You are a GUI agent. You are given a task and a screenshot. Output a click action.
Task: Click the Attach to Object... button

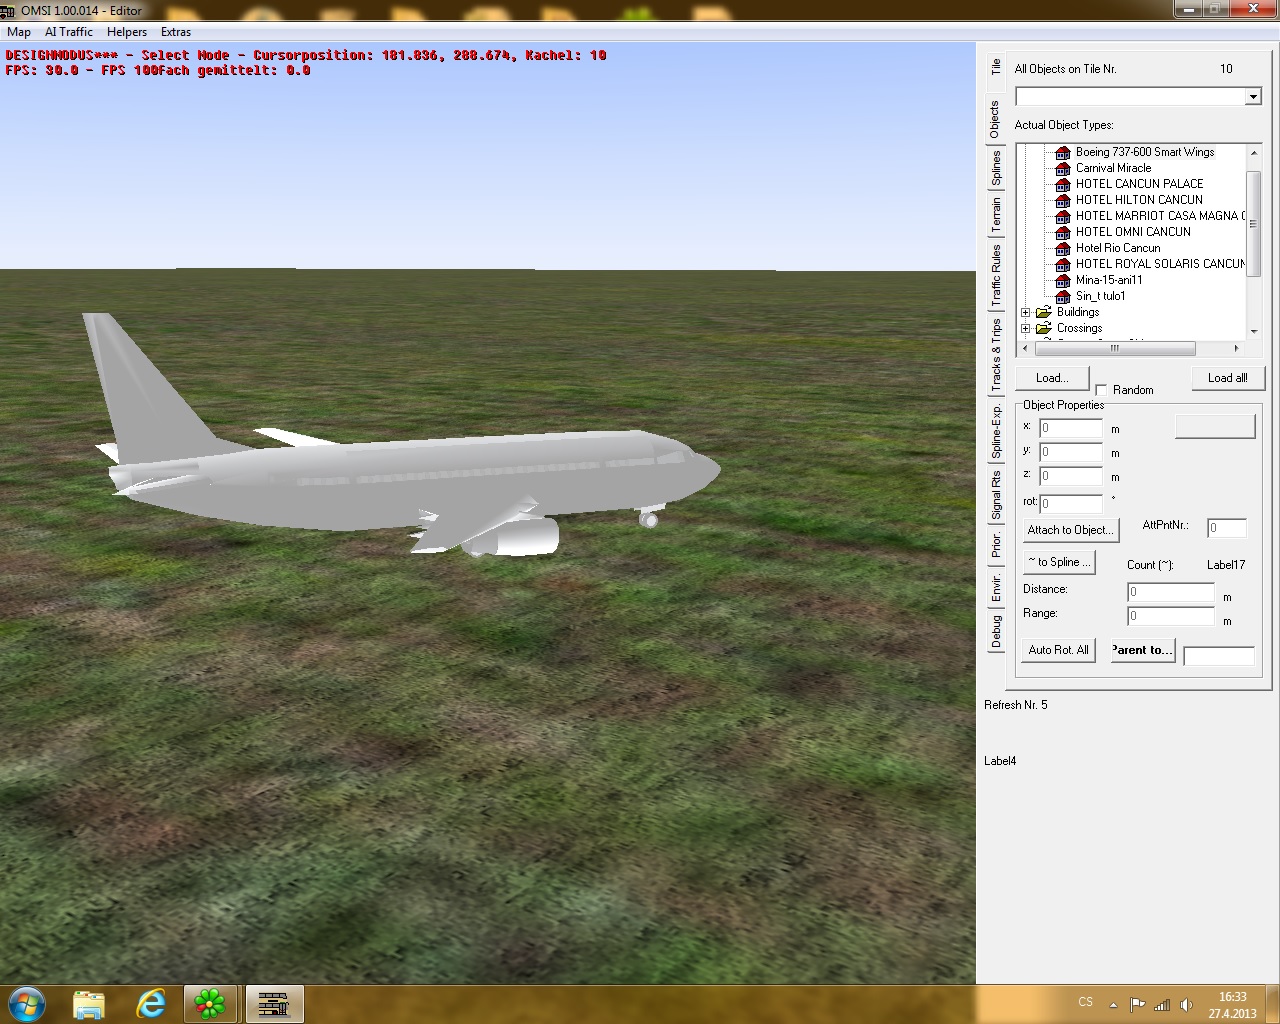tap(1068, 530)
